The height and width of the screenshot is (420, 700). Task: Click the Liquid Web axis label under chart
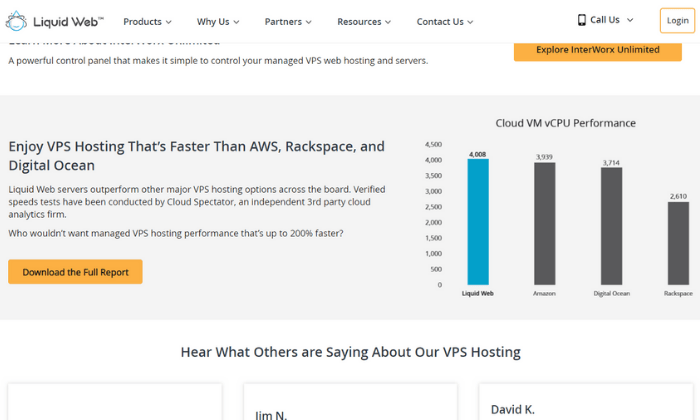tap(478, 293)
